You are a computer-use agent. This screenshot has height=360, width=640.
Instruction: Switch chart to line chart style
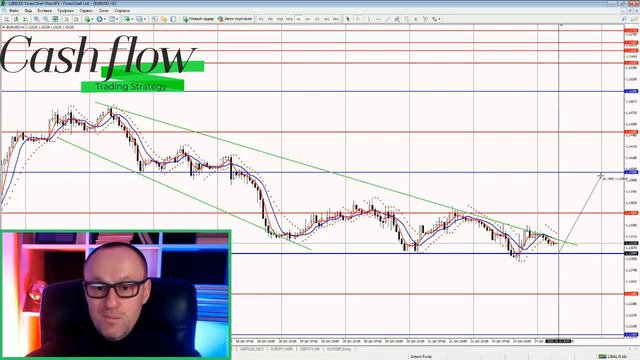25,19
